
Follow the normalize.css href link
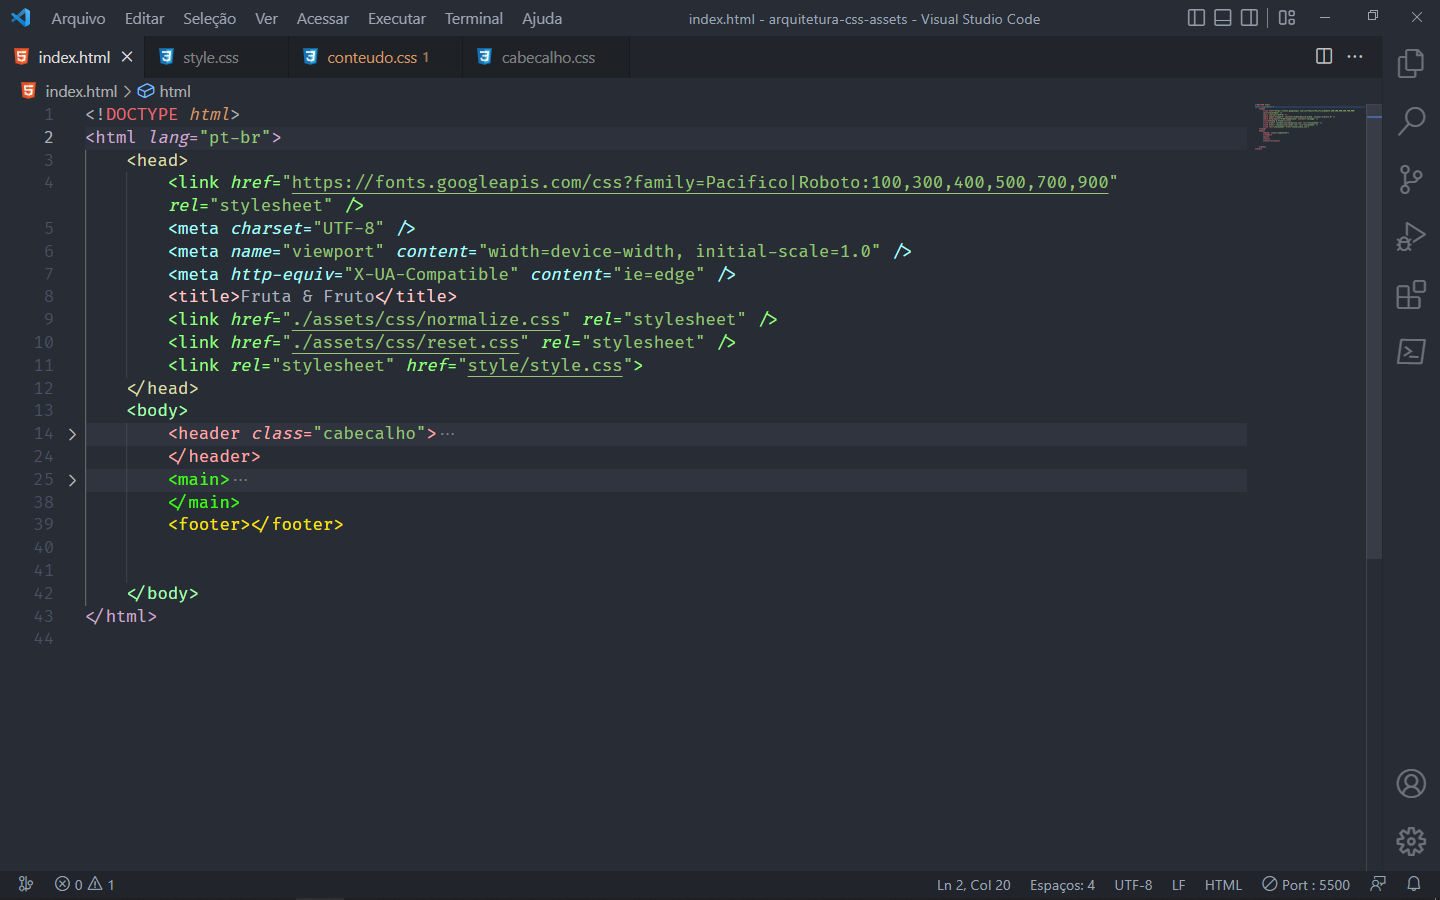coord(426,319)
